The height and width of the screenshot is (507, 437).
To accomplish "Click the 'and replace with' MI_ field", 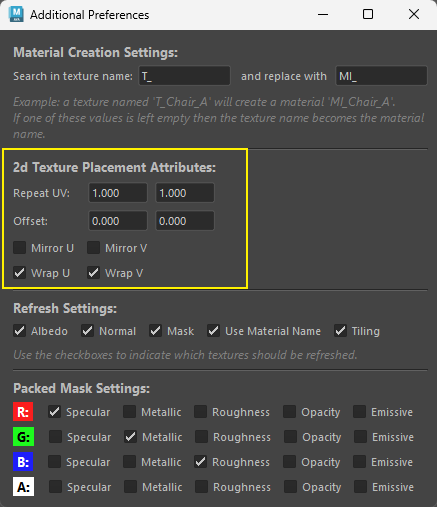I will tap(381, 76).
